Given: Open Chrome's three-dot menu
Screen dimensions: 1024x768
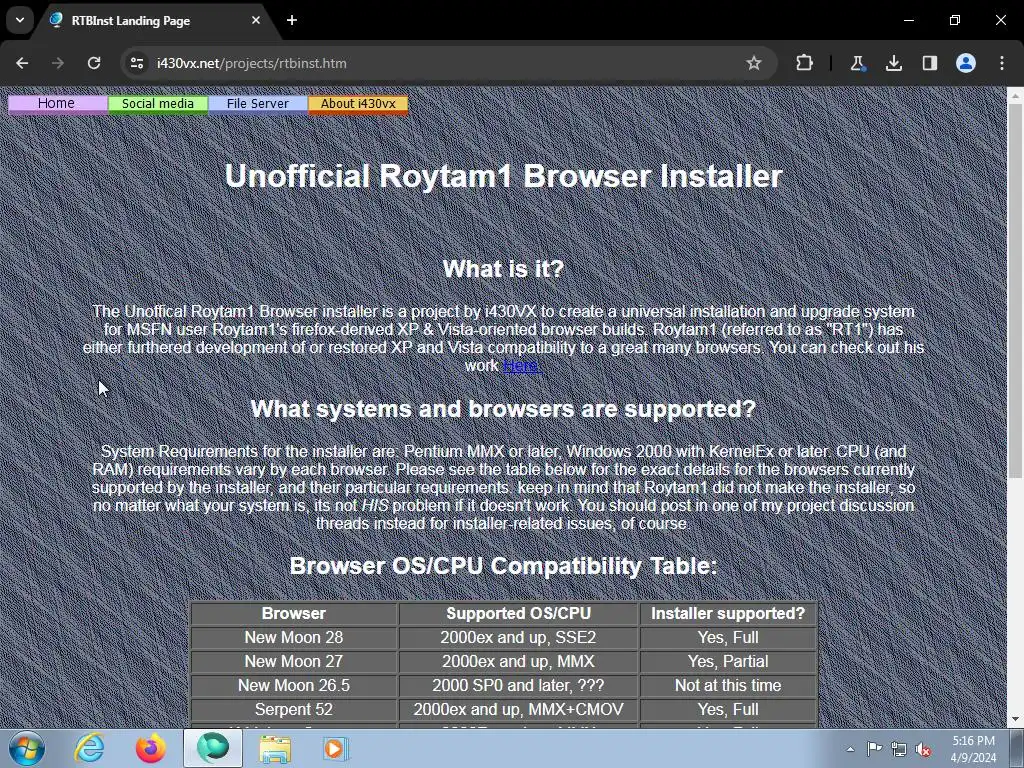Looking at the screenshot, I should coord(1002,63).
